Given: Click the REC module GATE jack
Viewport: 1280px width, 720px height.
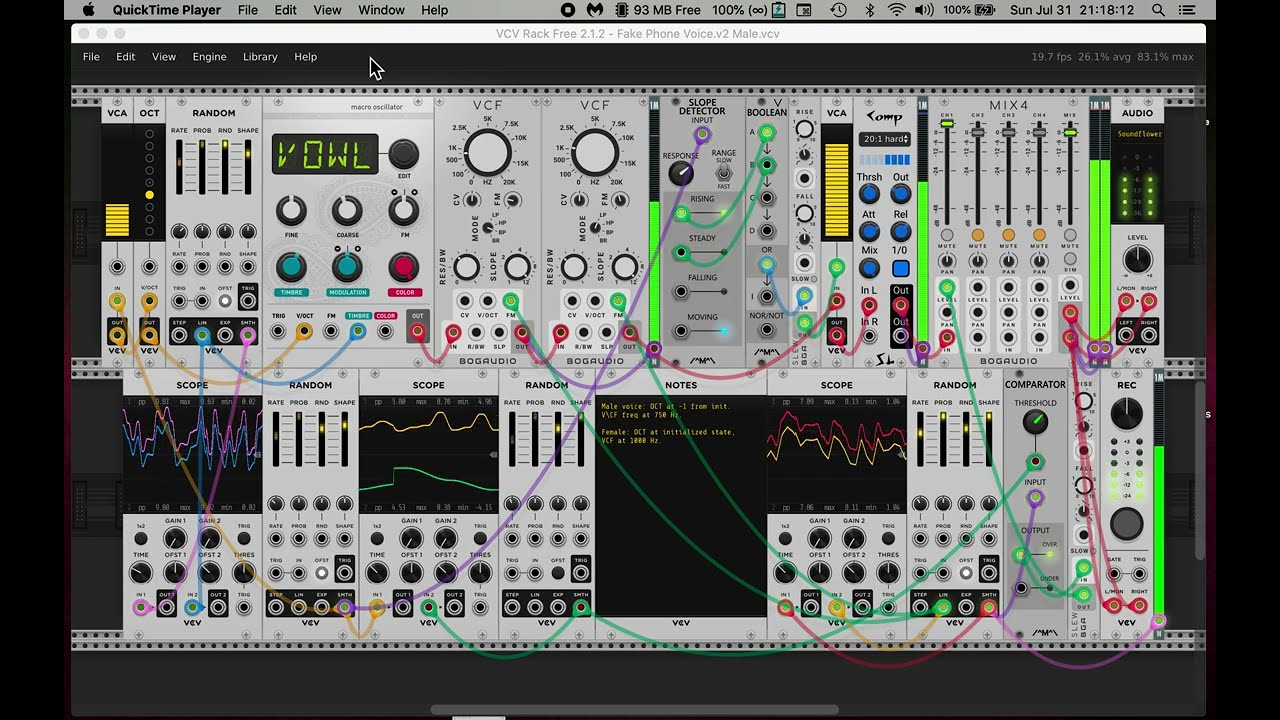Looking at the screenshot, I should point(1114,574).
